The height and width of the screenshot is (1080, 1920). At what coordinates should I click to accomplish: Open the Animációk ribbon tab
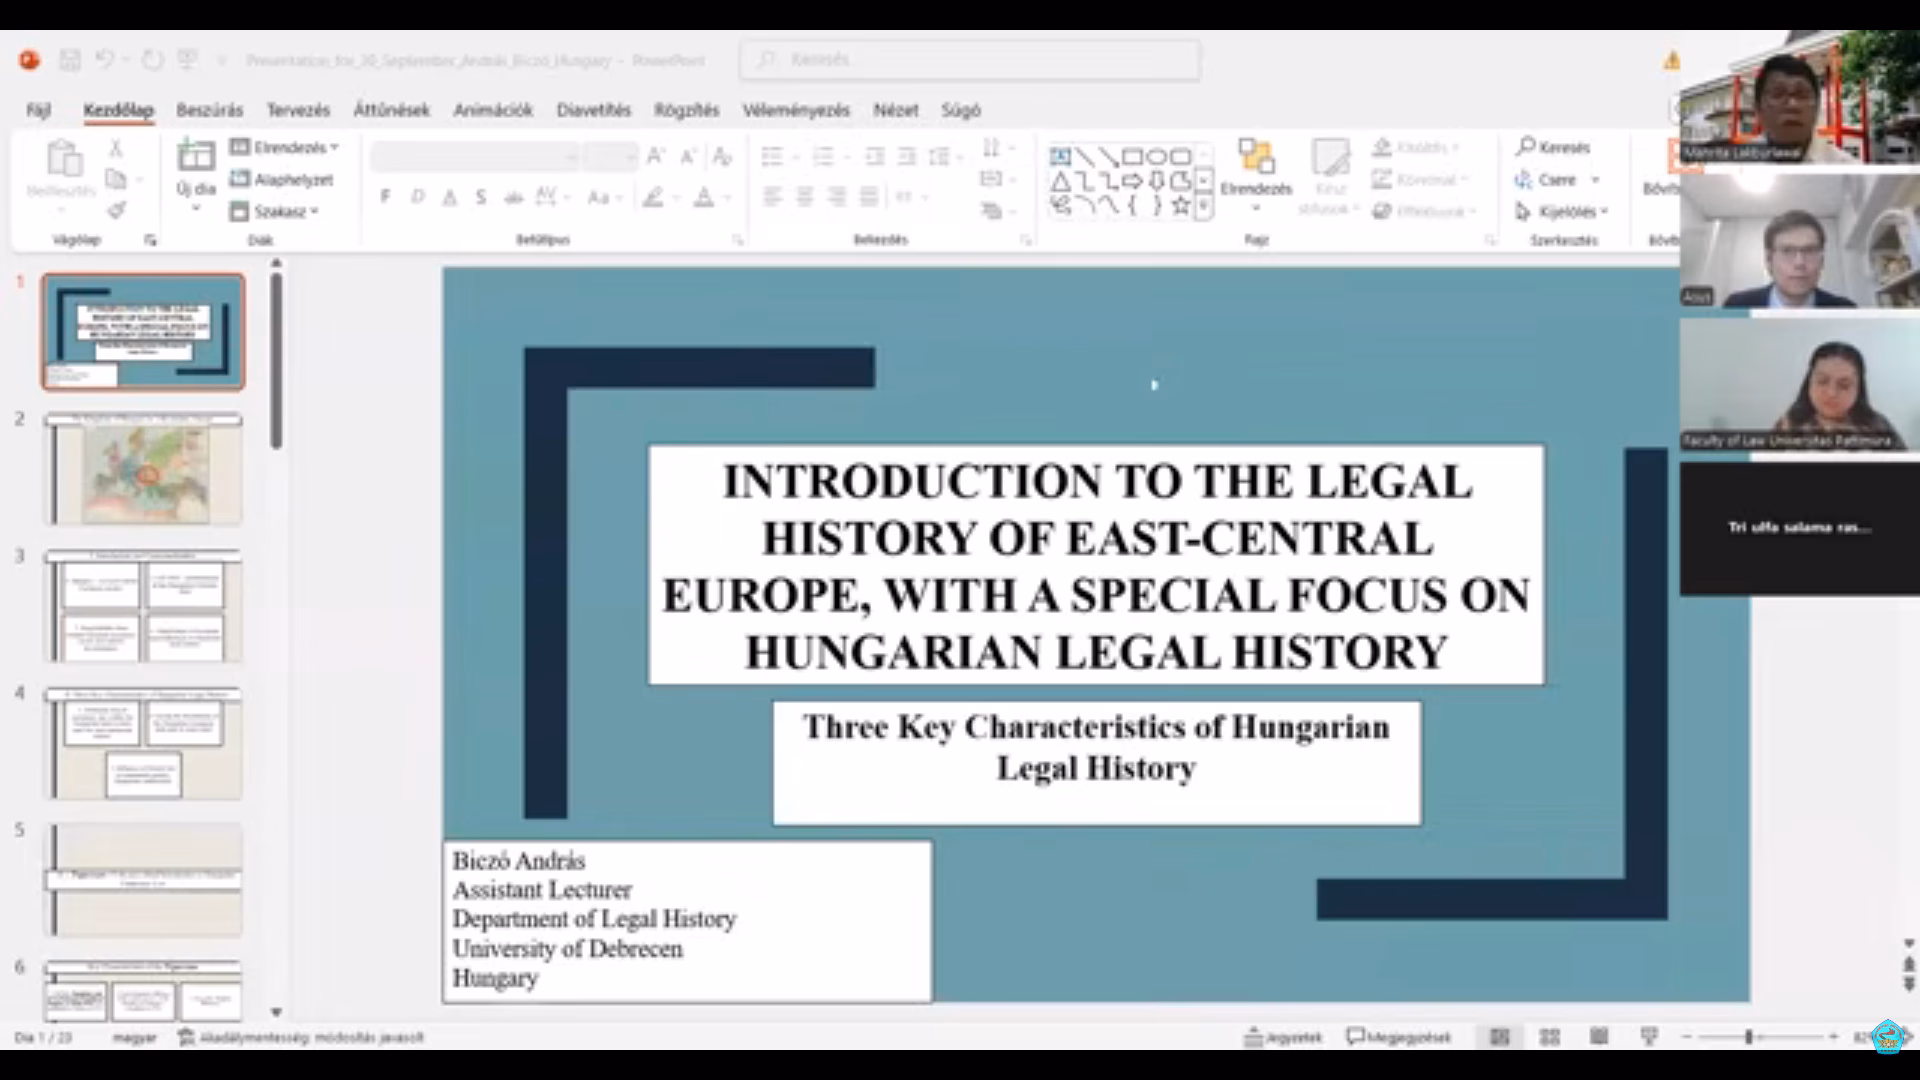[x=492, y=110]
